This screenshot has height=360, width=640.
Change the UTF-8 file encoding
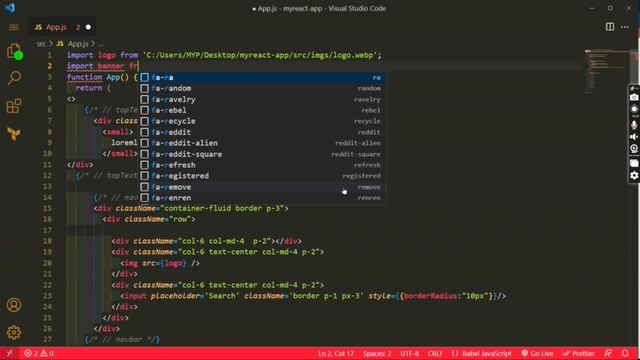point(409,353)
